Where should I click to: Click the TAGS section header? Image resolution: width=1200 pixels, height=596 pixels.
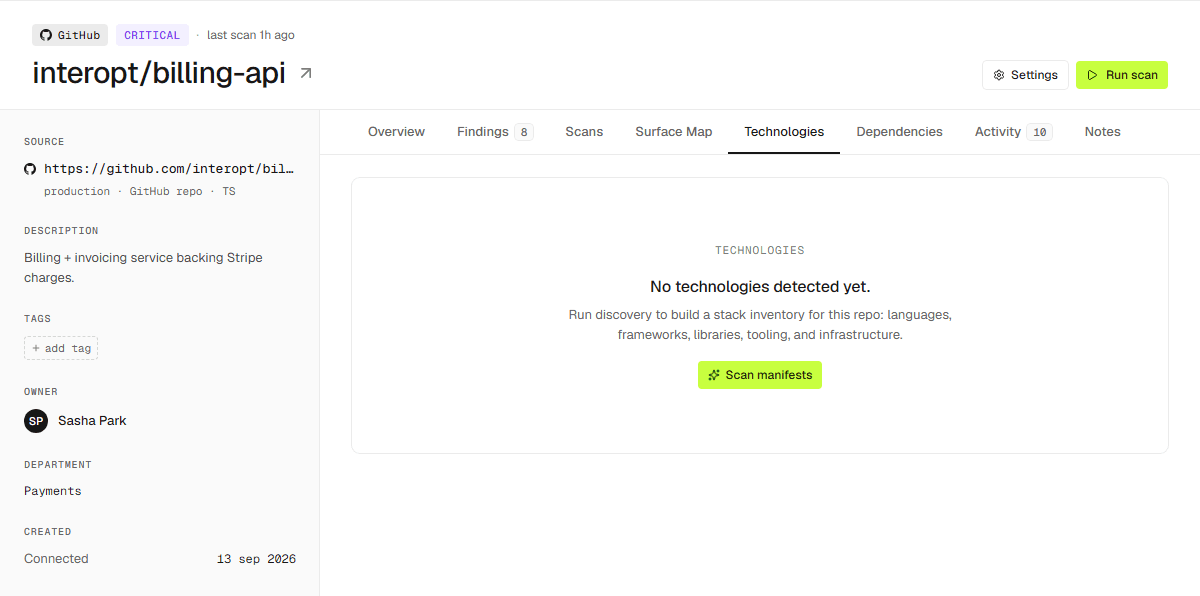37,319
